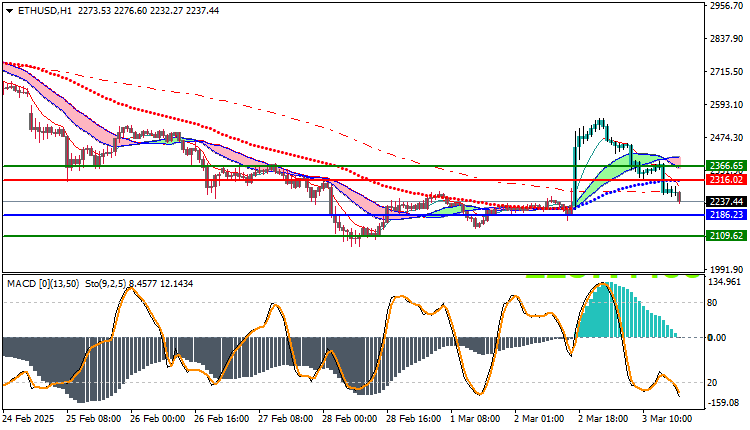Click the 26 Feb 16:00 time label
This screenshot has height=430, width=750.
[221, 419]
